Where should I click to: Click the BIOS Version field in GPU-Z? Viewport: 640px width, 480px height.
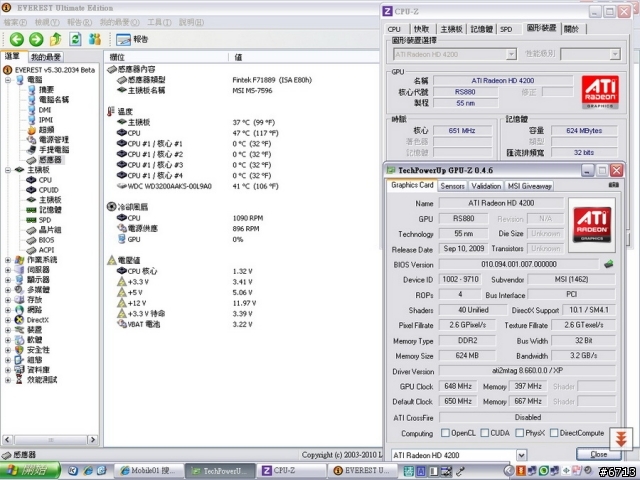[519, 264]
